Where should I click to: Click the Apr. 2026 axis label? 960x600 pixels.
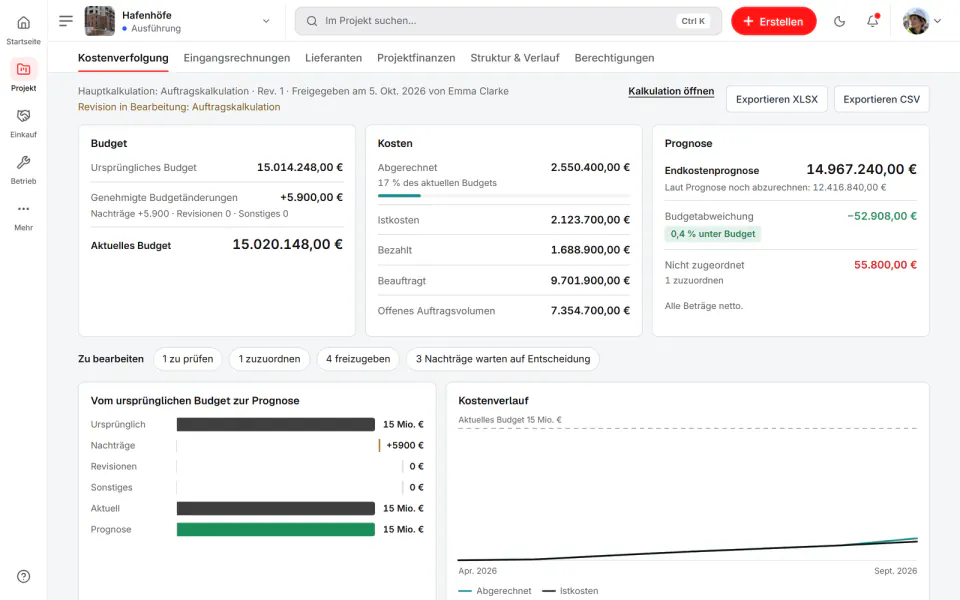tap(478, 571)
